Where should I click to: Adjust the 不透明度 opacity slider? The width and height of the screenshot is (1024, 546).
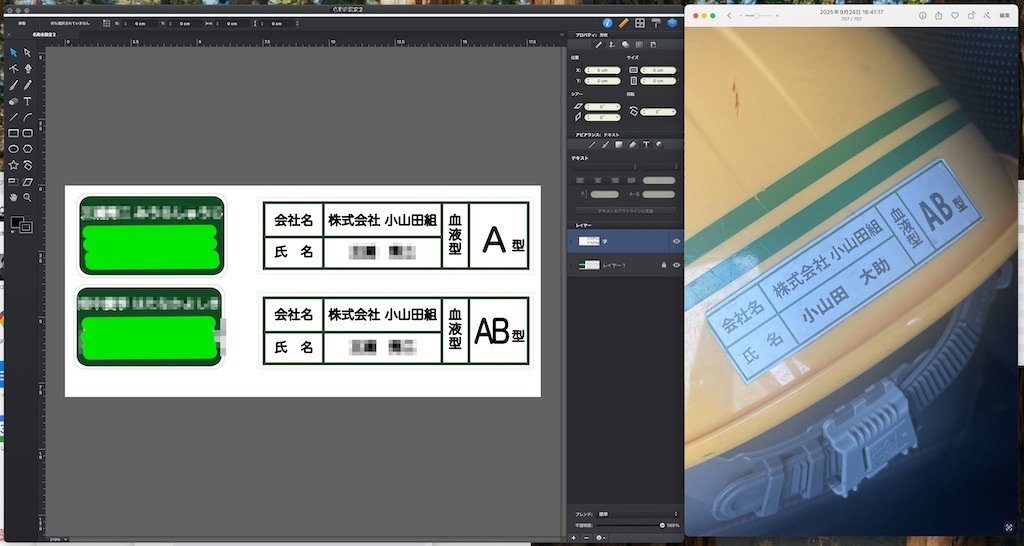(630, 525)
